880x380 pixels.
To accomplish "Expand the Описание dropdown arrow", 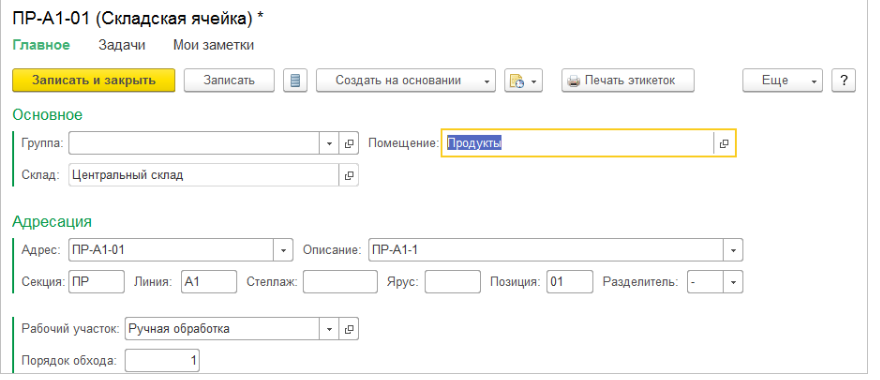I will click(x=733, y=250).
